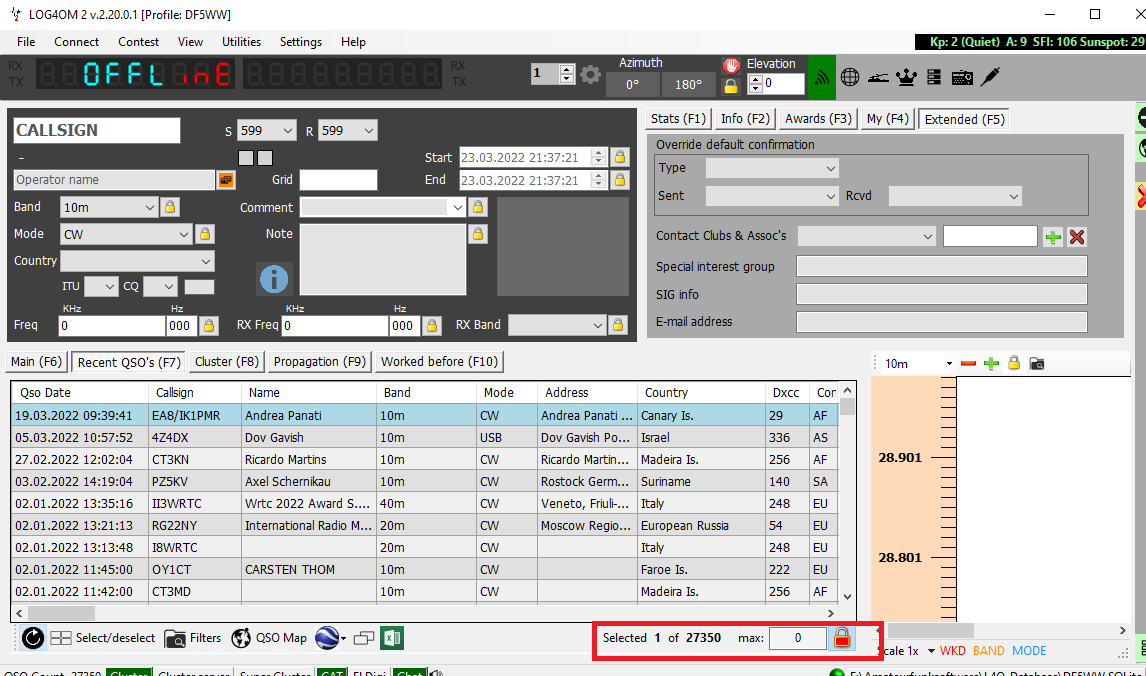Image resolution: width=1146 pixels, height=676 pixels.
Task: Open the RX Band dropdown
Action: pos(597,325)
